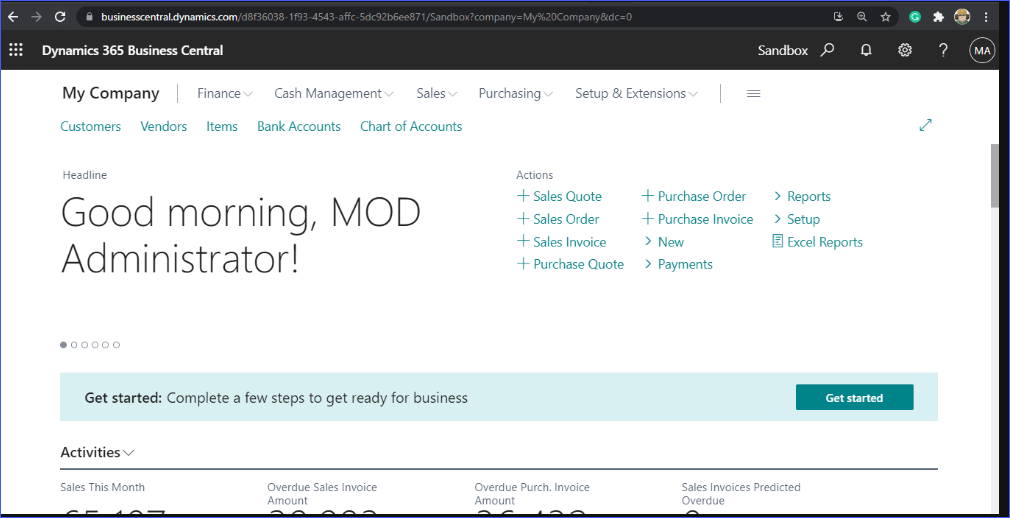Open the Chrome three-dot menu
This screenshot has width=1010, height=518.
(986, 17)
